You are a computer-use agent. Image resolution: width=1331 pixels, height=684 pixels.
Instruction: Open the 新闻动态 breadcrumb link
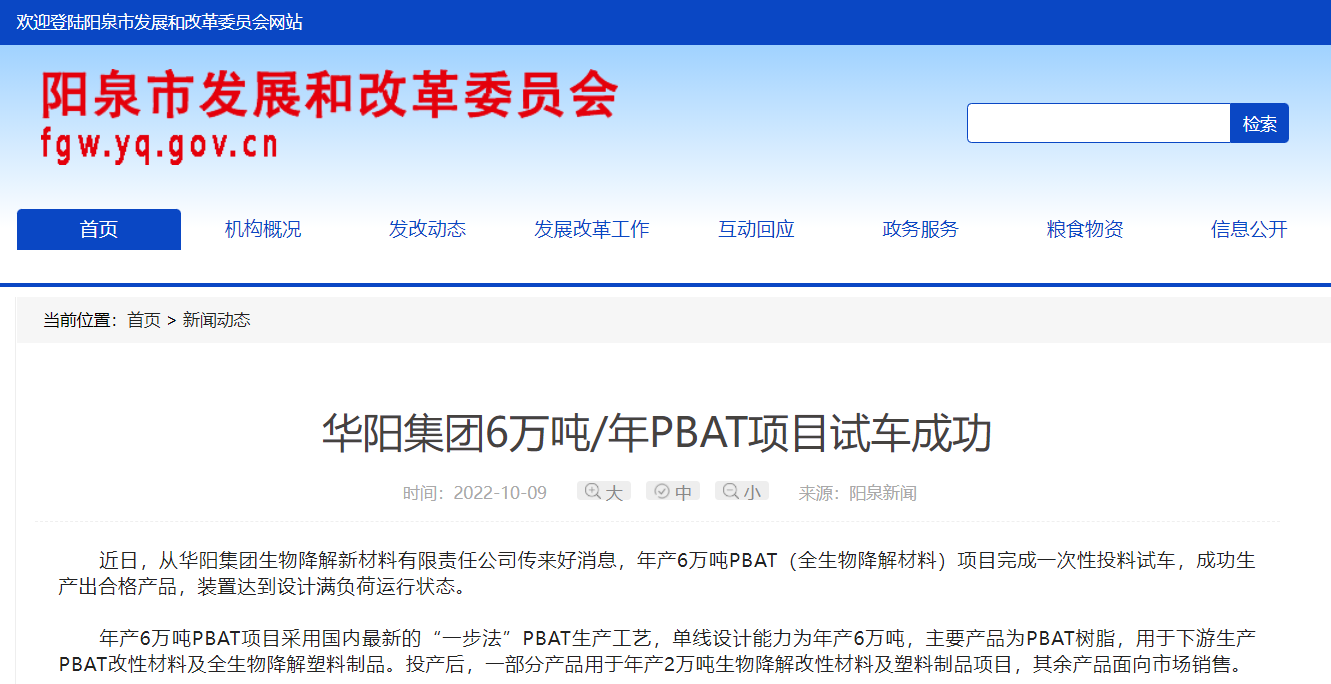[216, 320]
